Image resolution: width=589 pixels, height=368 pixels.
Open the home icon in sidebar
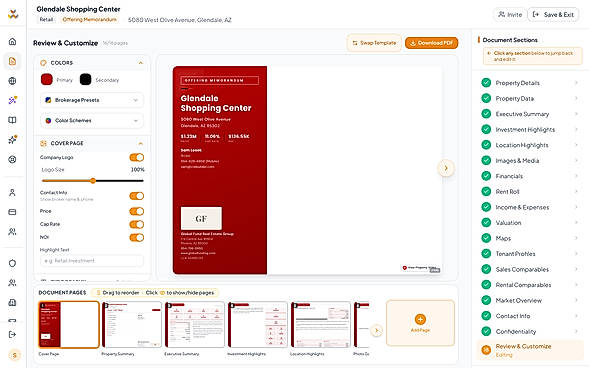[12, 41]
